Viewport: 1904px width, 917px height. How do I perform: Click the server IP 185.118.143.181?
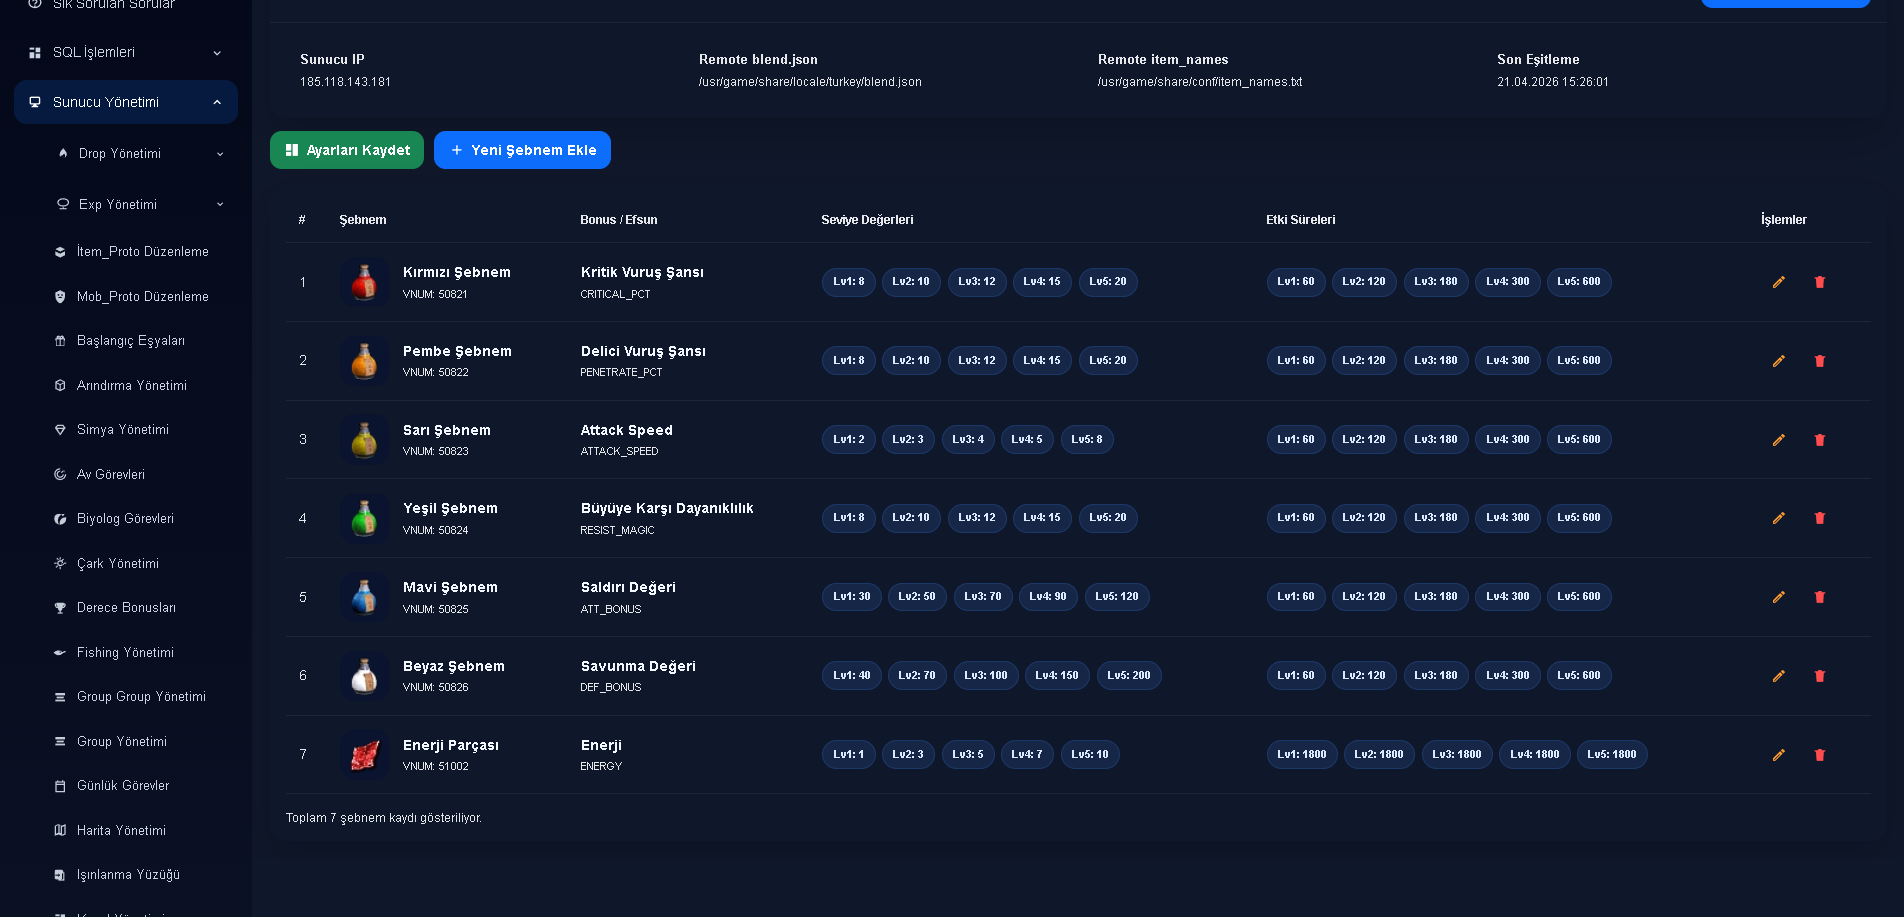tap(345, 82)
